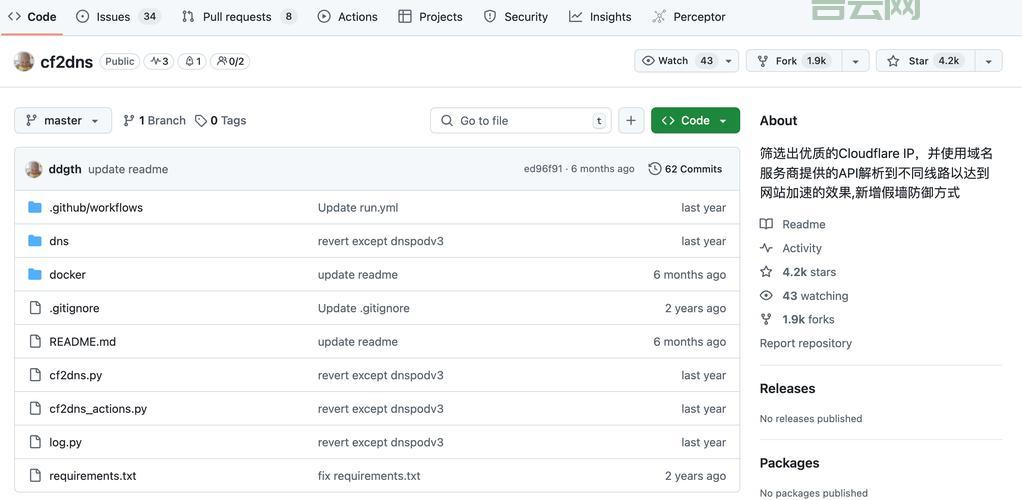View the 1 Branch list
This screenshot has height=500, width=1022.
154,120
